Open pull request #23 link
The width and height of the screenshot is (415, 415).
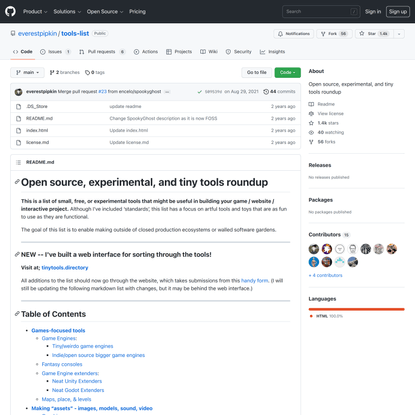pyautogui.click(x=102, y=91)
